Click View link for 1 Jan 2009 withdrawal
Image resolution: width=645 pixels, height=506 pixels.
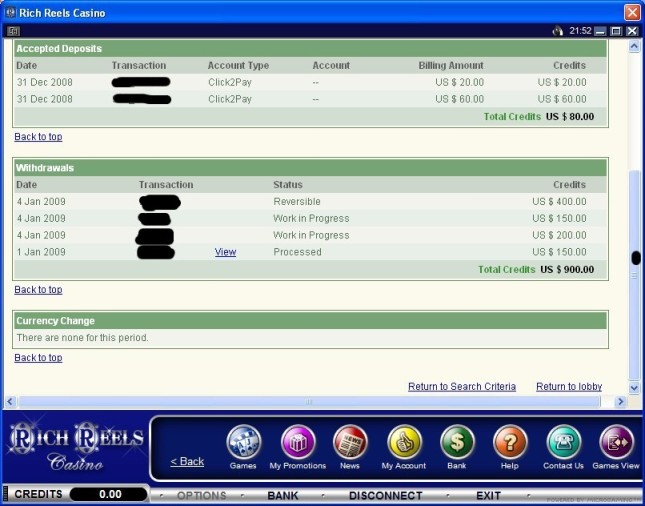tap(225, 252)
